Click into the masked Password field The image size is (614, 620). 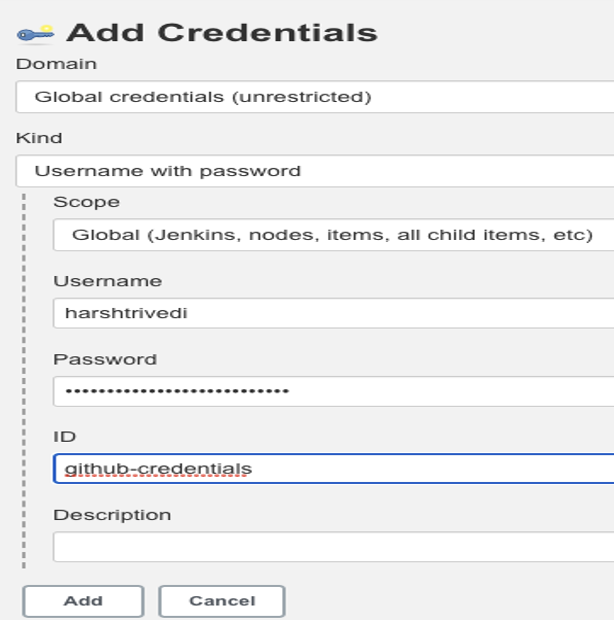point(334,391)
